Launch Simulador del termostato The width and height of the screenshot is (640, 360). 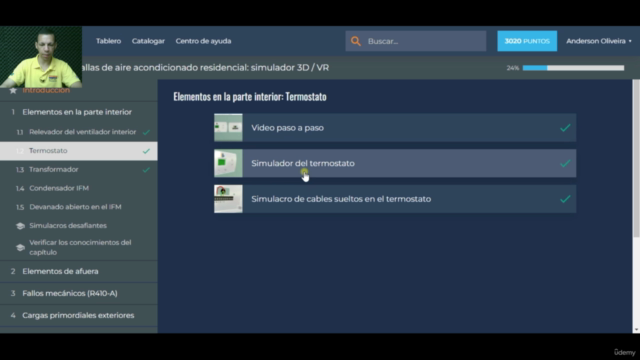(395, 163)
